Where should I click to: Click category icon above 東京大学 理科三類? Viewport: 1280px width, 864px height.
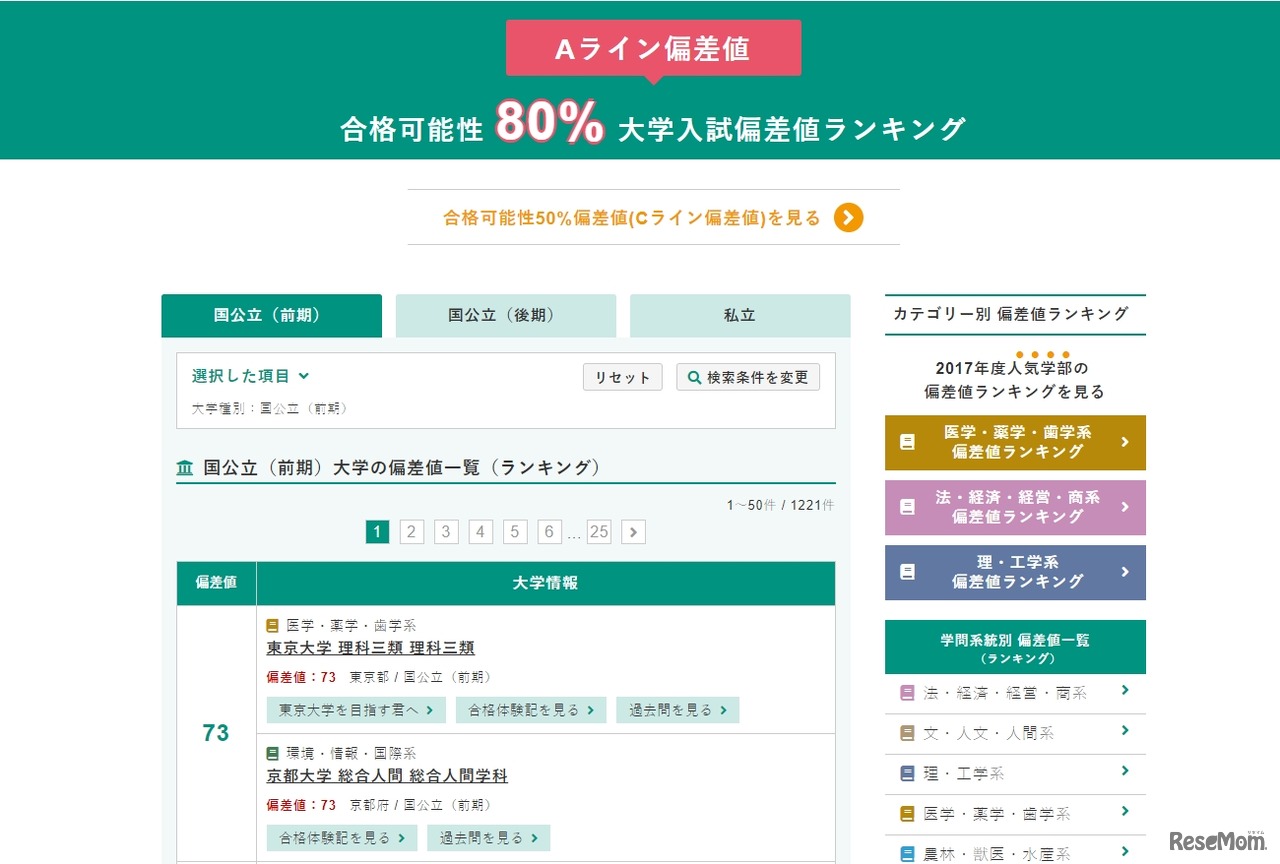coord(273,625)
